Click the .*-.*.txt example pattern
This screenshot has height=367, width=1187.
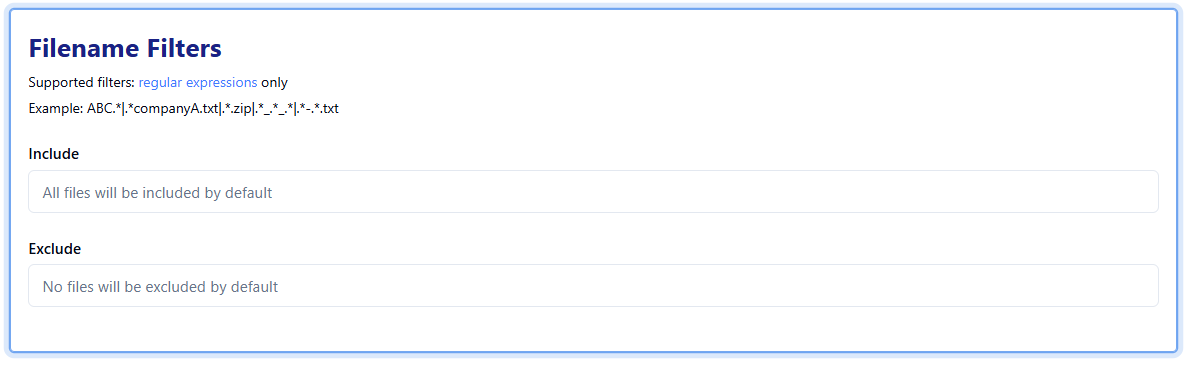[316, 108]
